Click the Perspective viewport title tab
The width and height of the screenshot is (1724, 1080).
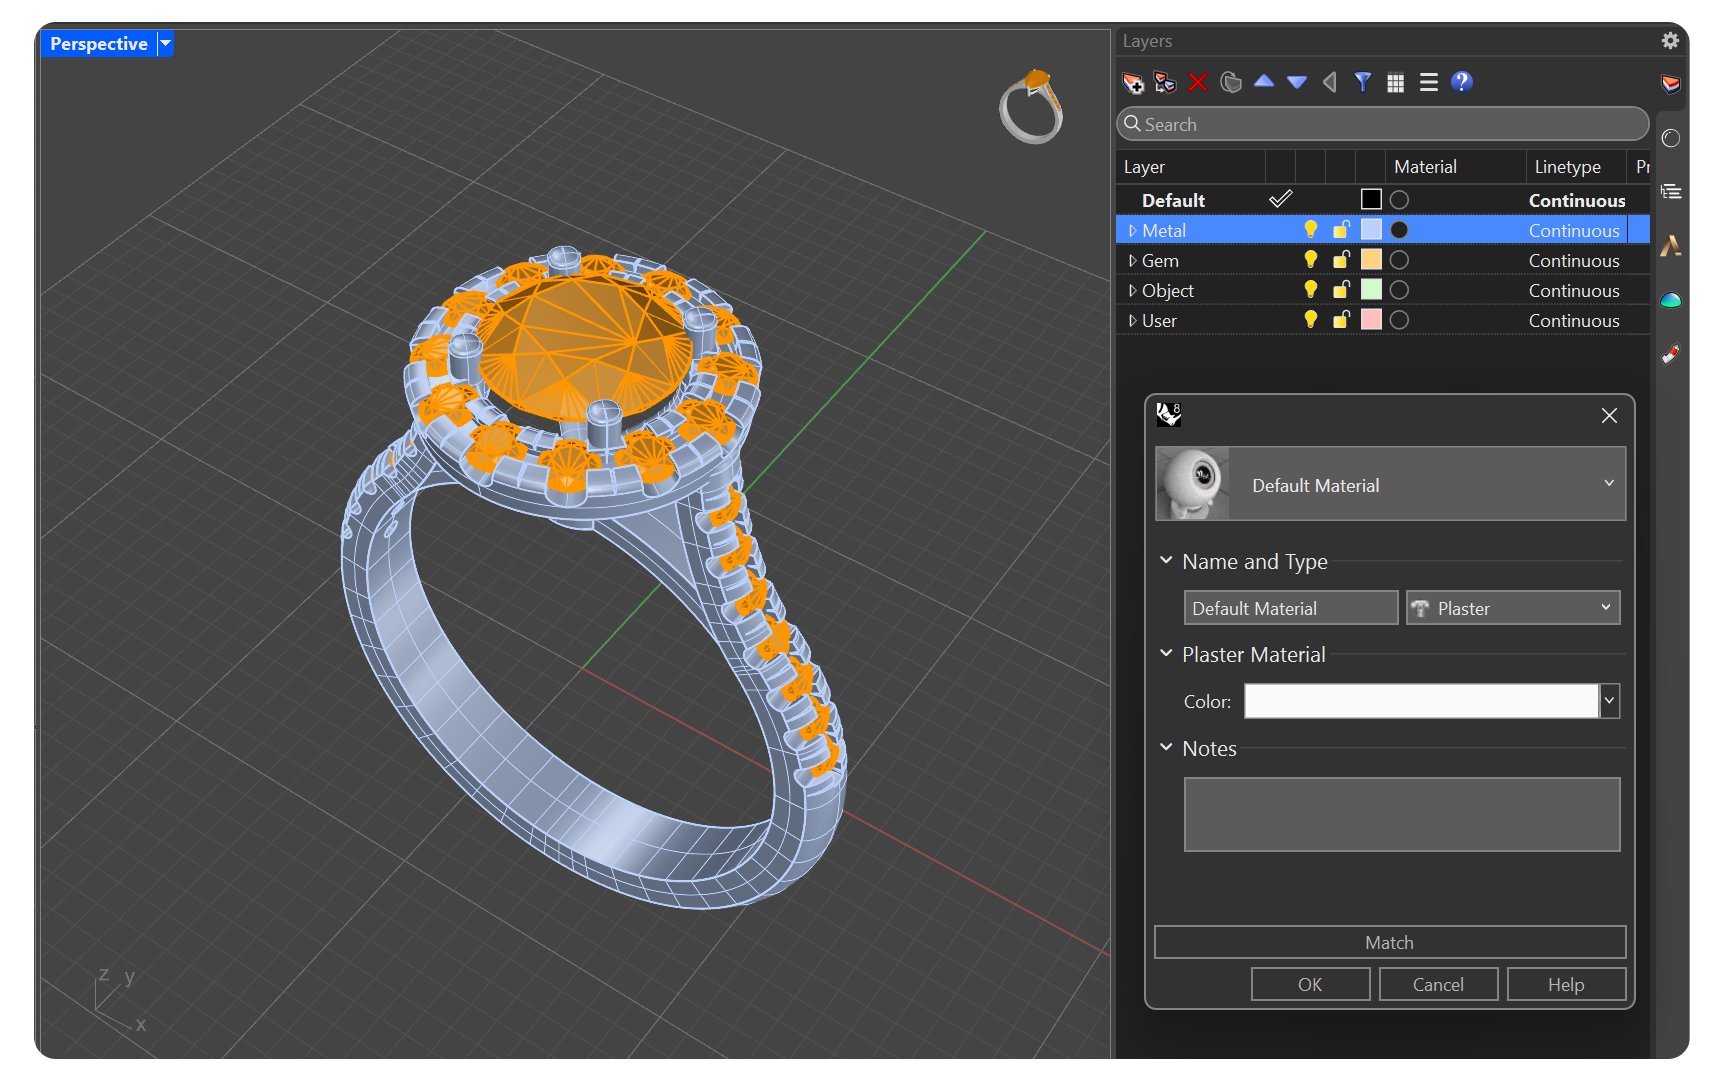tap(99, 43)
